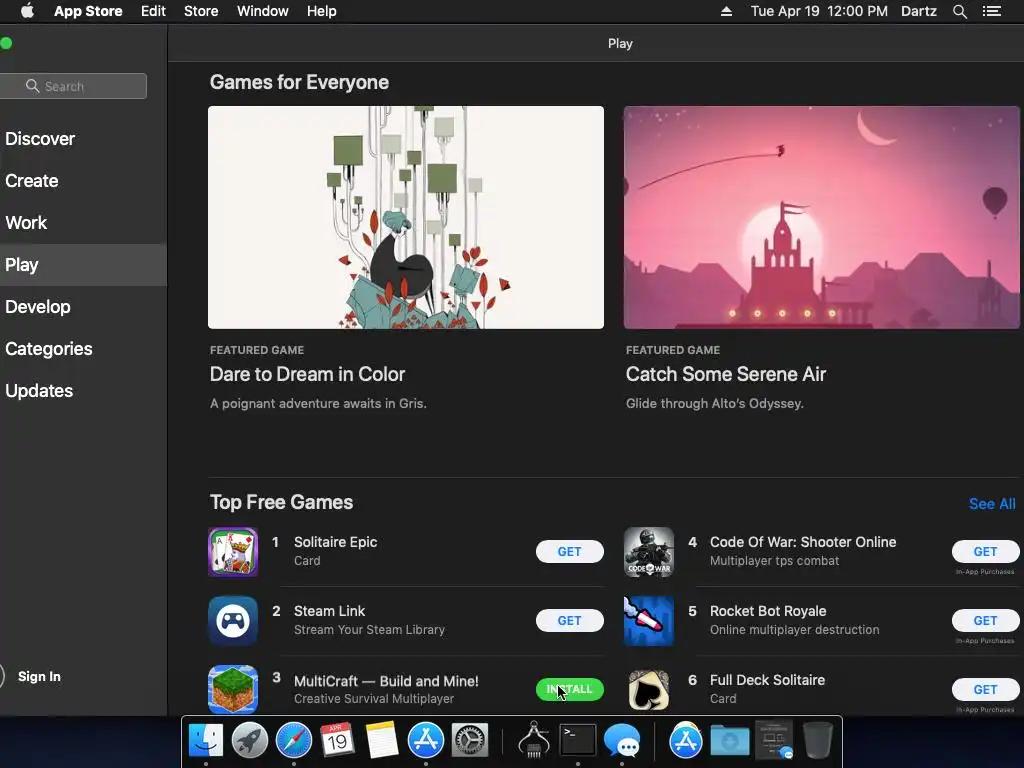This screenshot has height=768, width=1024.
Task: Open Notes from the Dock
Action: coord(381,741)
